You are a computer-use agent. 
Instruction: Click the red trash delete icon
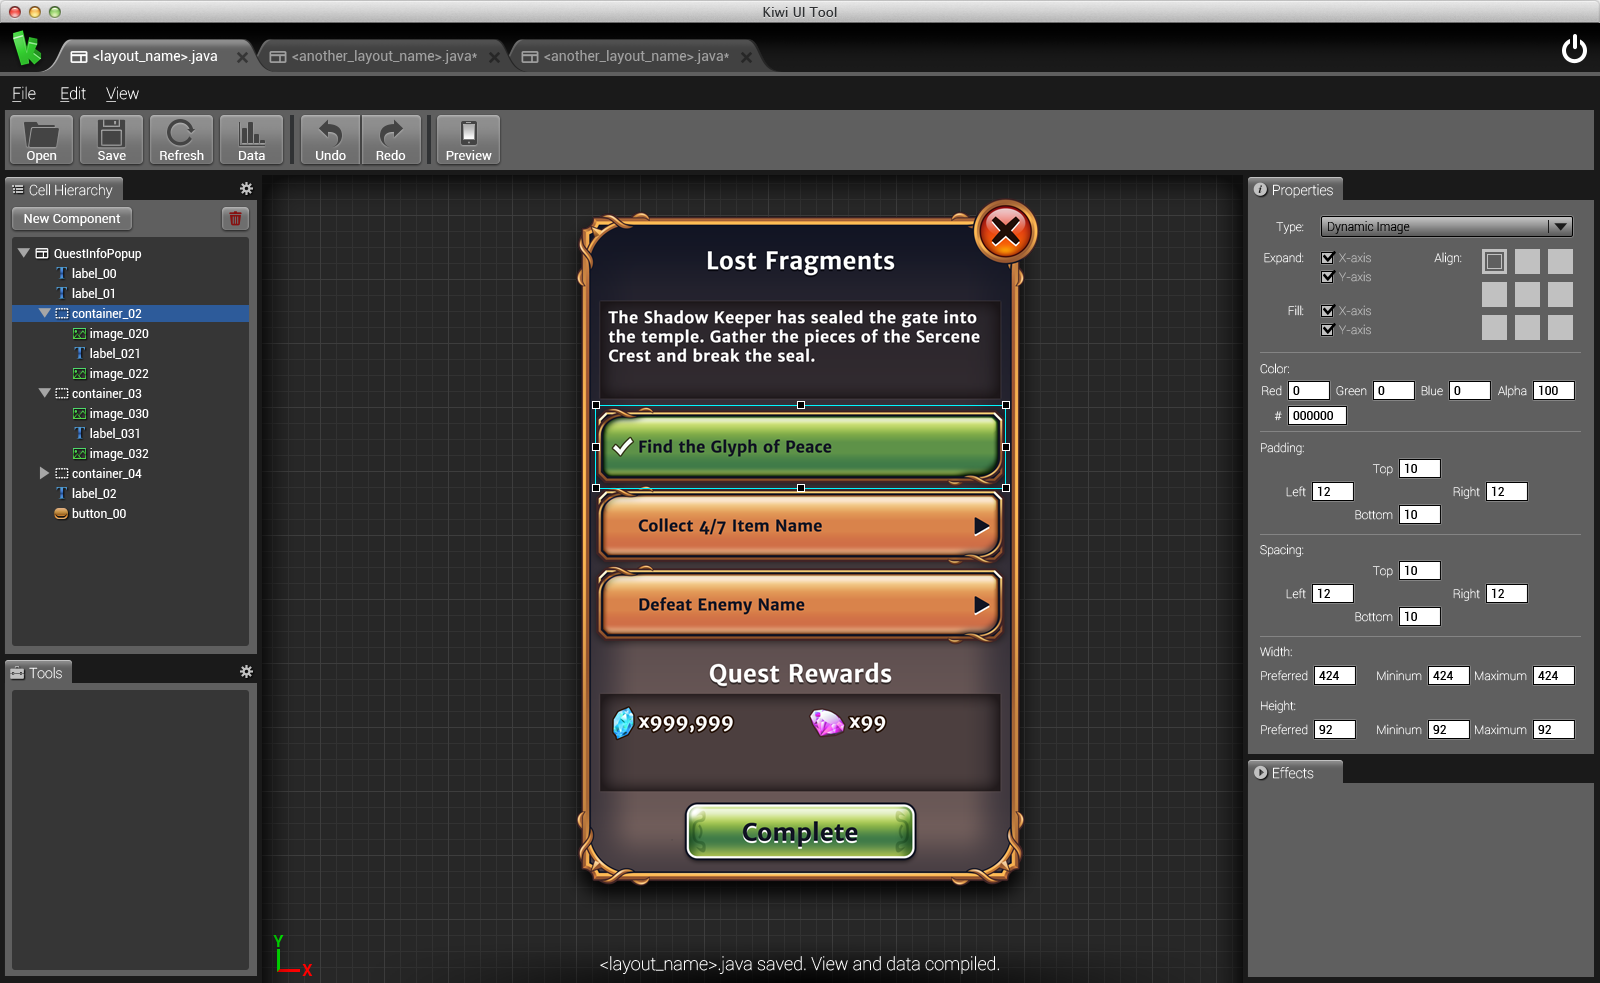(x=235, y=218)
